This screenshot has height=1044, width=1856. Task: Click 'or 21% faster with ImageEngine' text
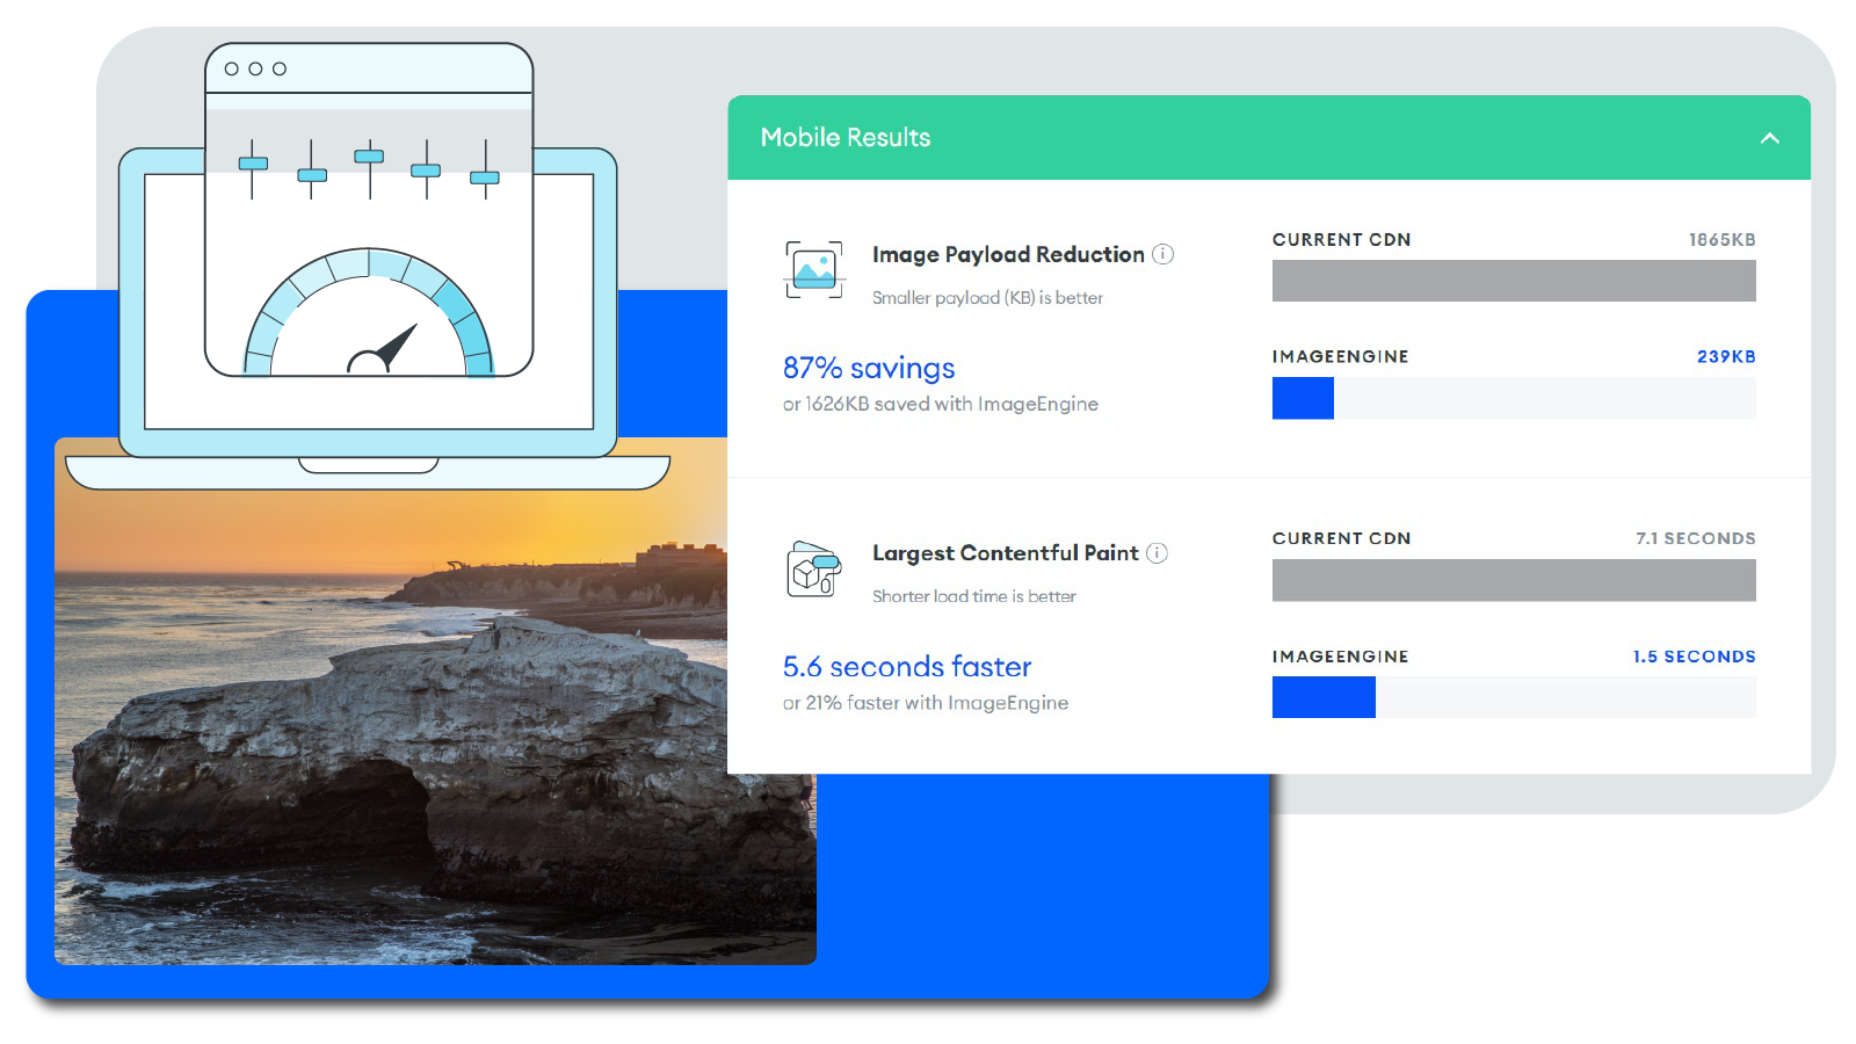pyautogui.click(x=925, y=703)
